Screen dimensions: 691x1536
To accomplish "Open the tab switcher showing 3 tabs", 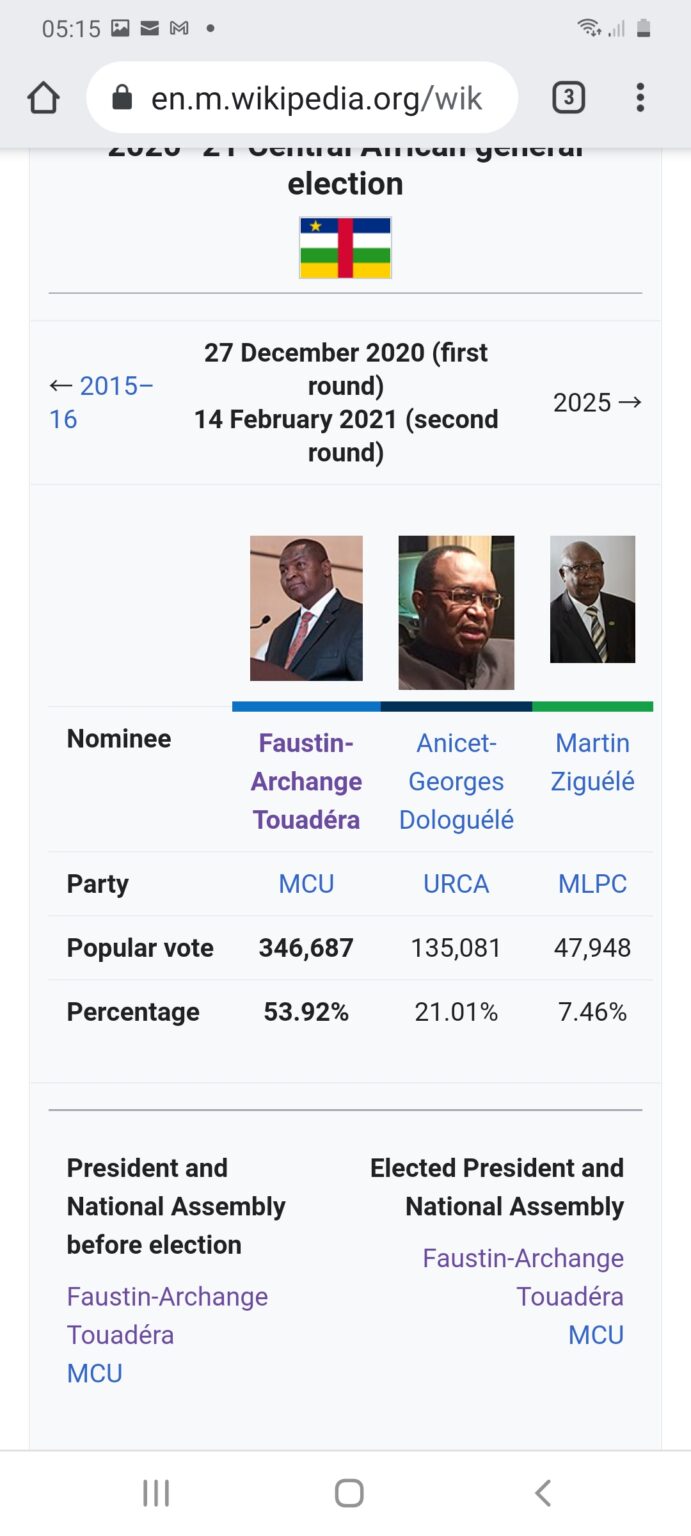I will pyautogui.click(x=568, y=97).
